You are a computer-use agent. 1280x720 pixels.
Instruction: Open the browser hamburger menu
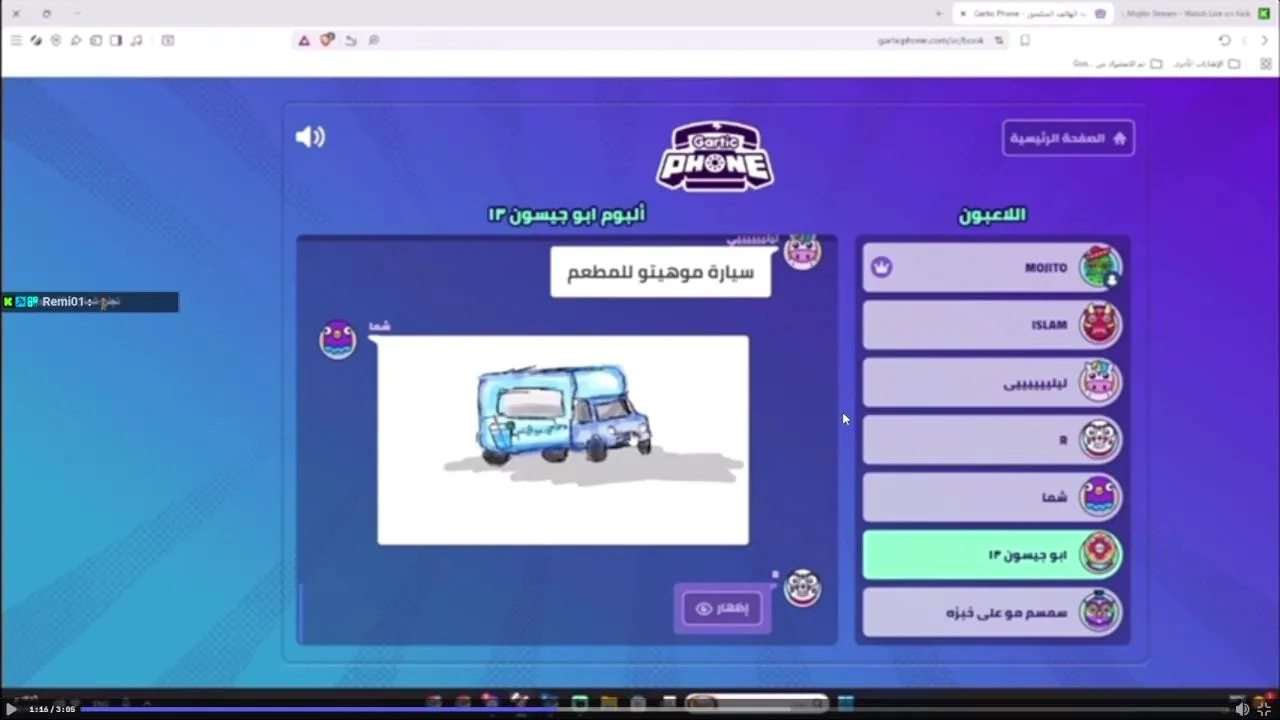tap(16, 40)
